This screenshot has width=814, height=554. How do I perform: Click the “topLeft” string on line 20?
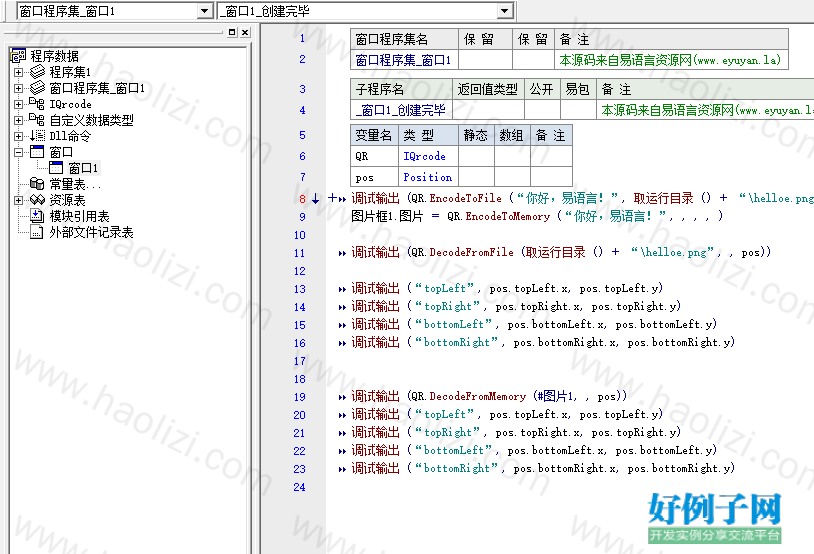(x=444, y=414)
